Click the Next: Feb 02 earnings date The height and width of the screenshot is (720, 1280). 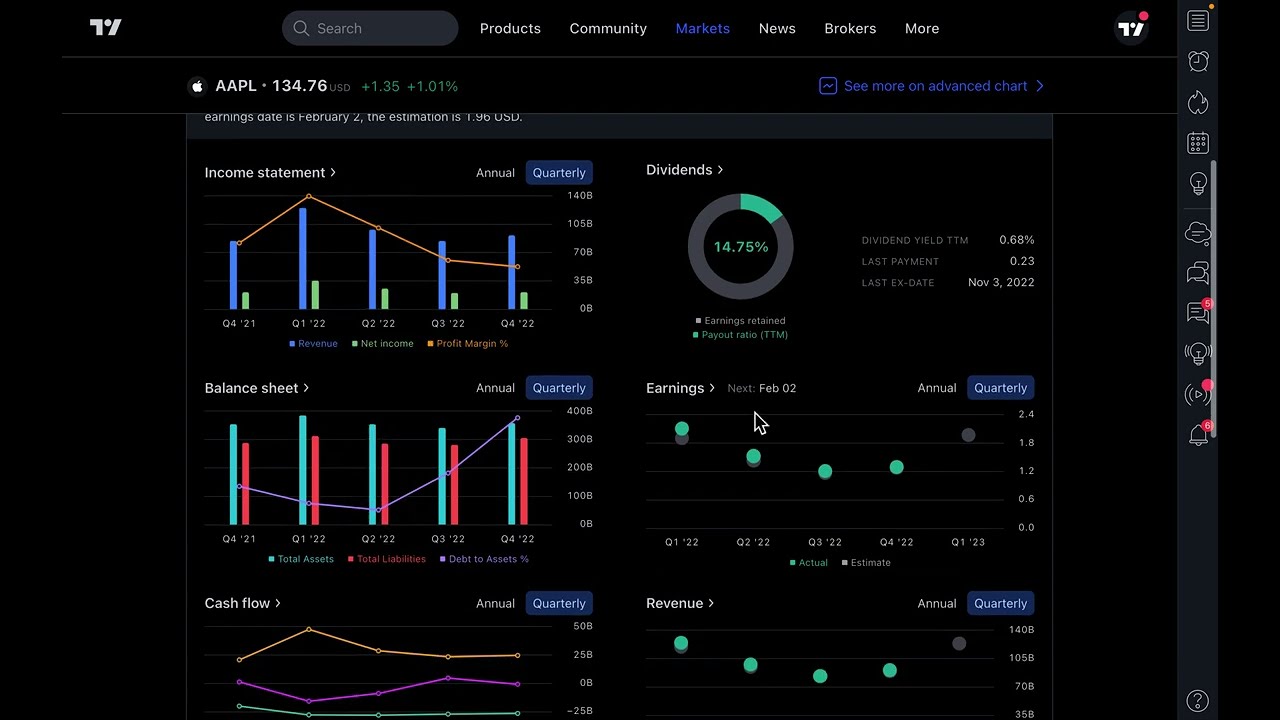click(762, 388)
